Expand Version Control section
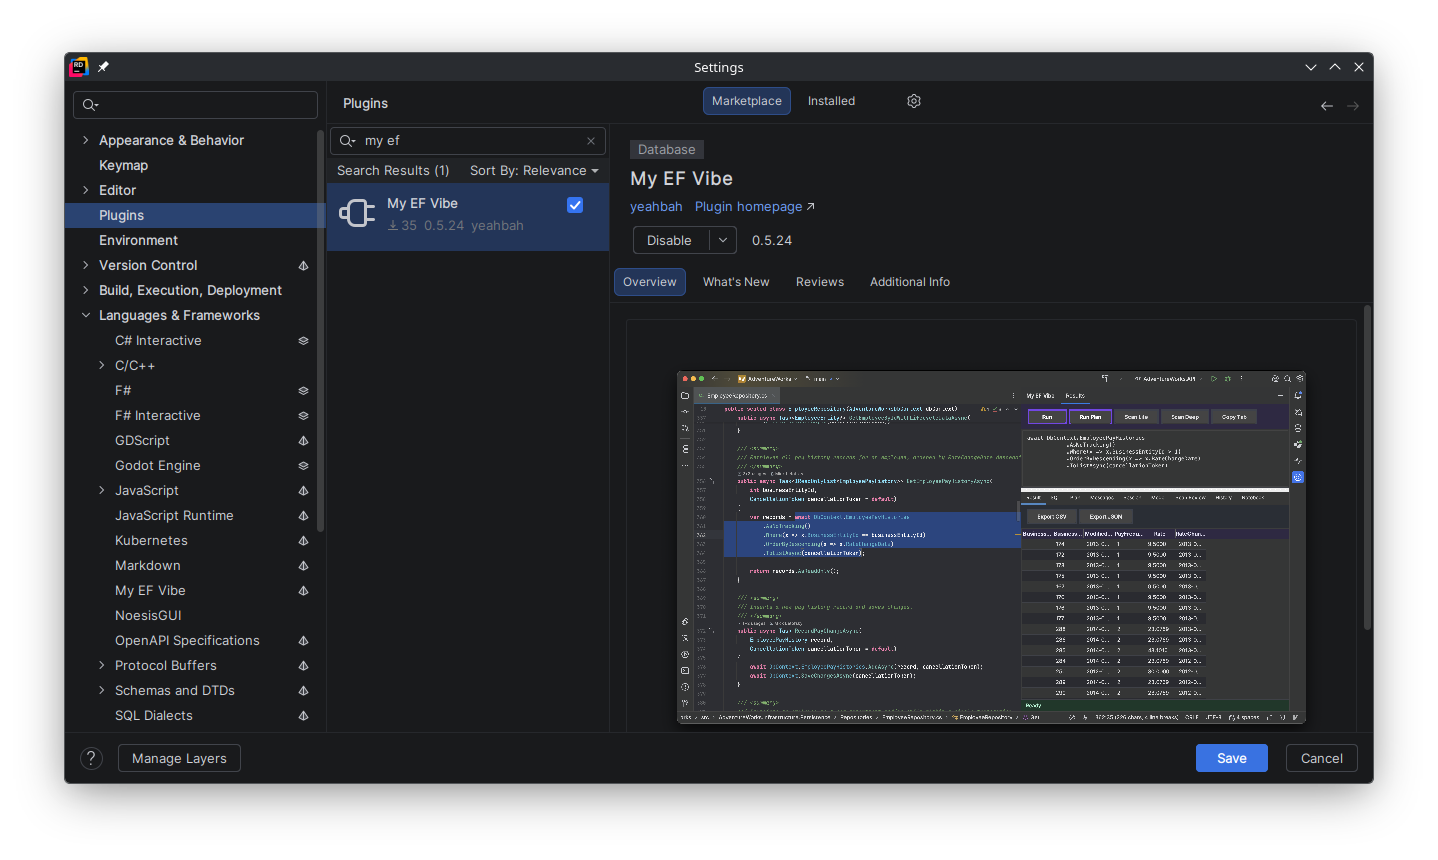This screenshot has width=1438, height=860. (x=86, y=265)
